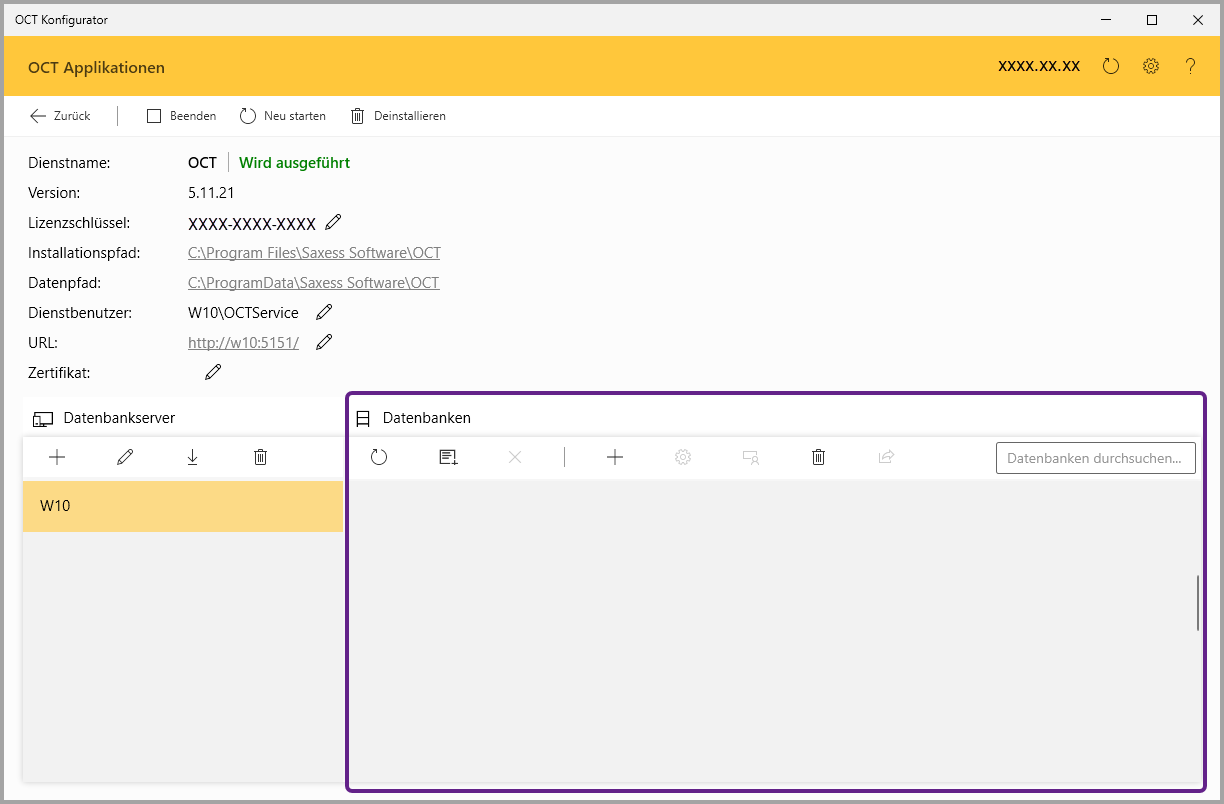Open settings via the header gear icon

click(x=1151, y=67)
